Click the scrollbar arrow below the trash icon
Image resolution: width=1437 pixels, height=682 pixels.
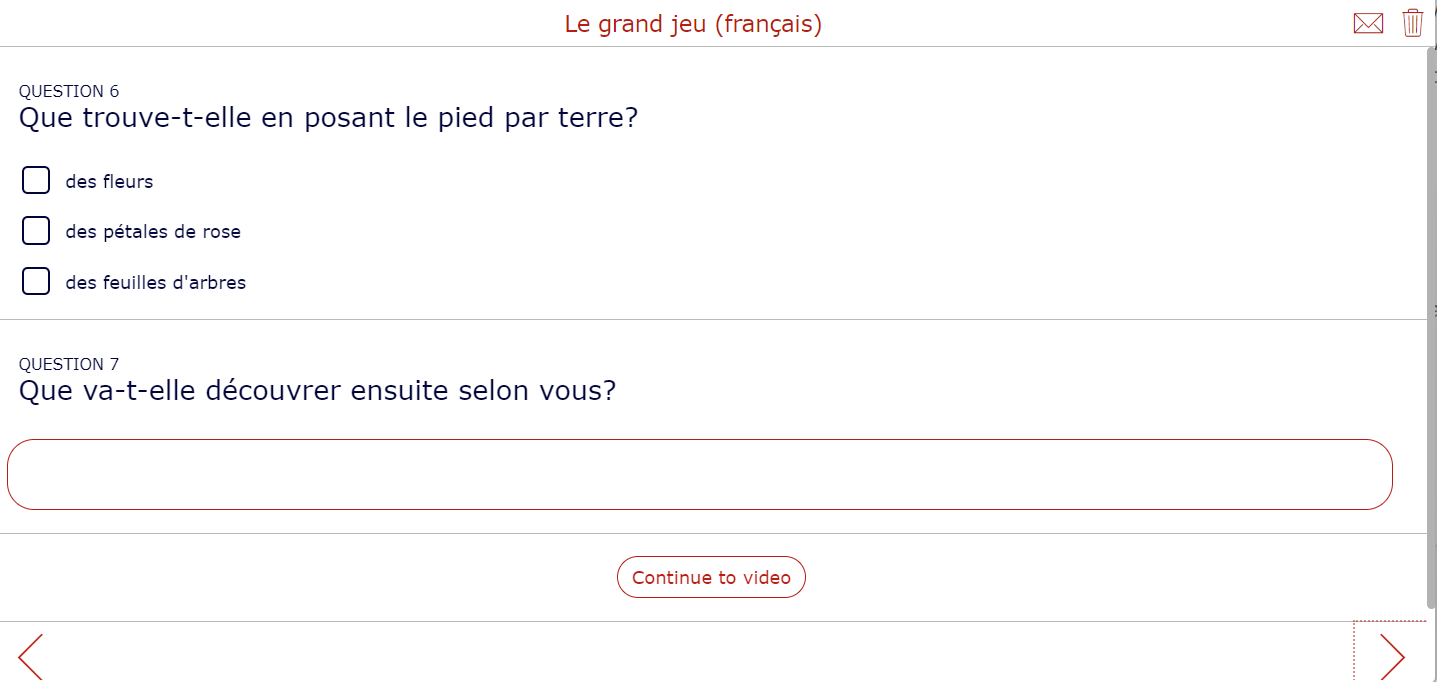coord(1430,59)
